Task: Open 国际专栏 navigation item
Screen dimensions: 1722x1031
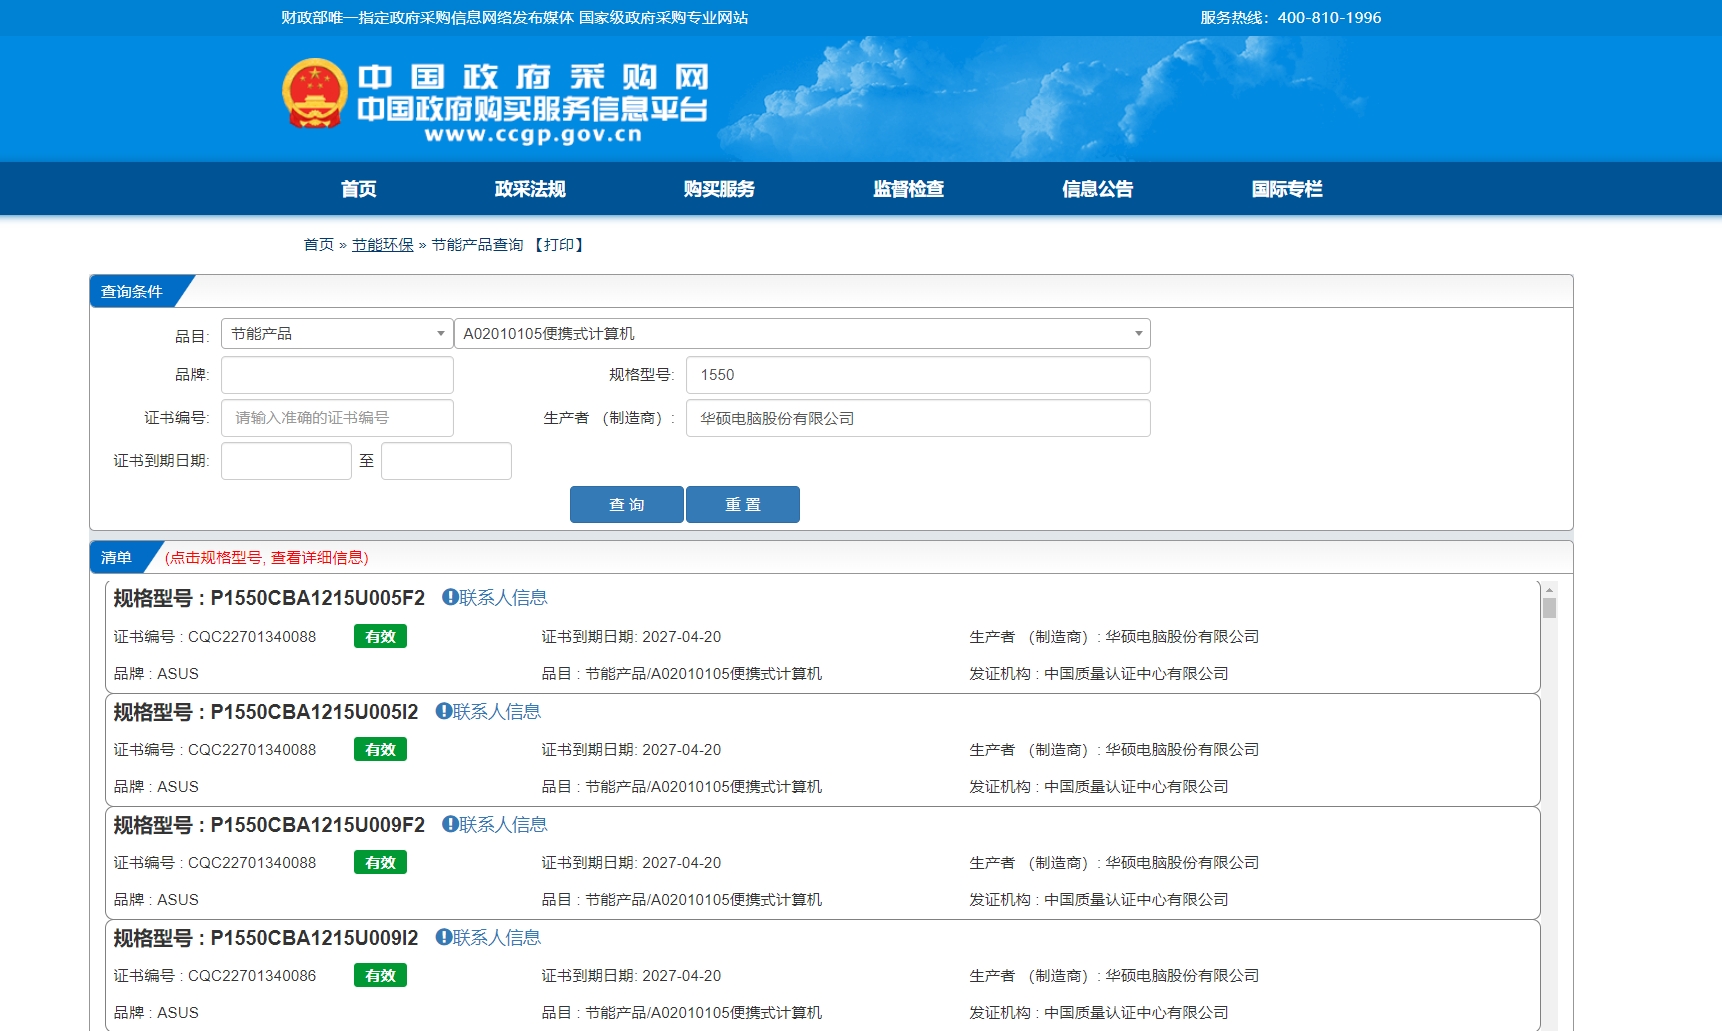Action: coord(1287,189)
